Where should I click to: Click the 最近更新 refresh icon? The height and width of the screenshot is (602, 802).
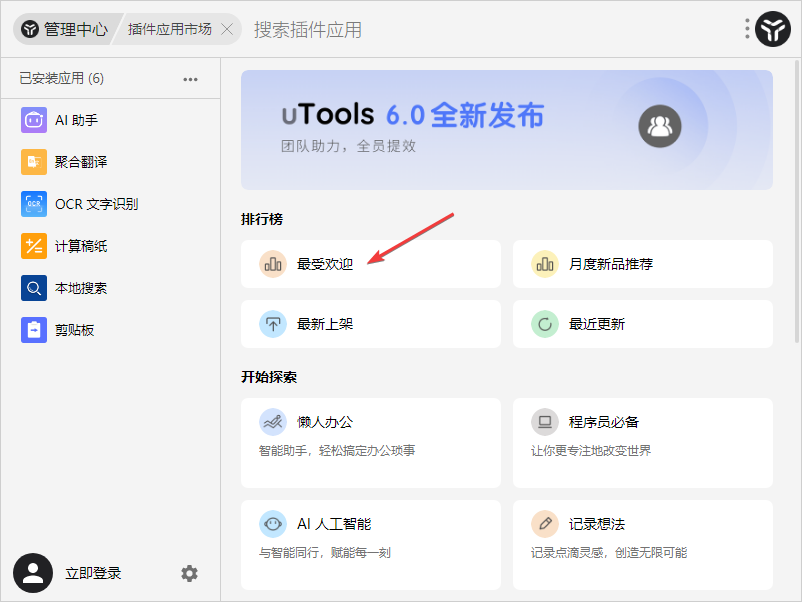[x=545, y=324]
